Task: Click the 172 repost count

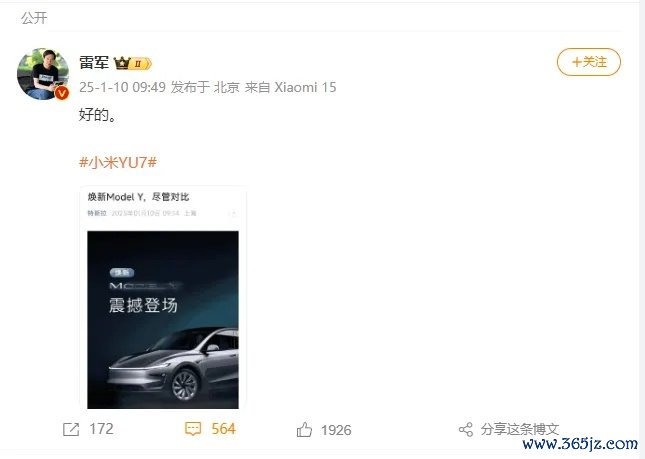Action: (101, 429)
